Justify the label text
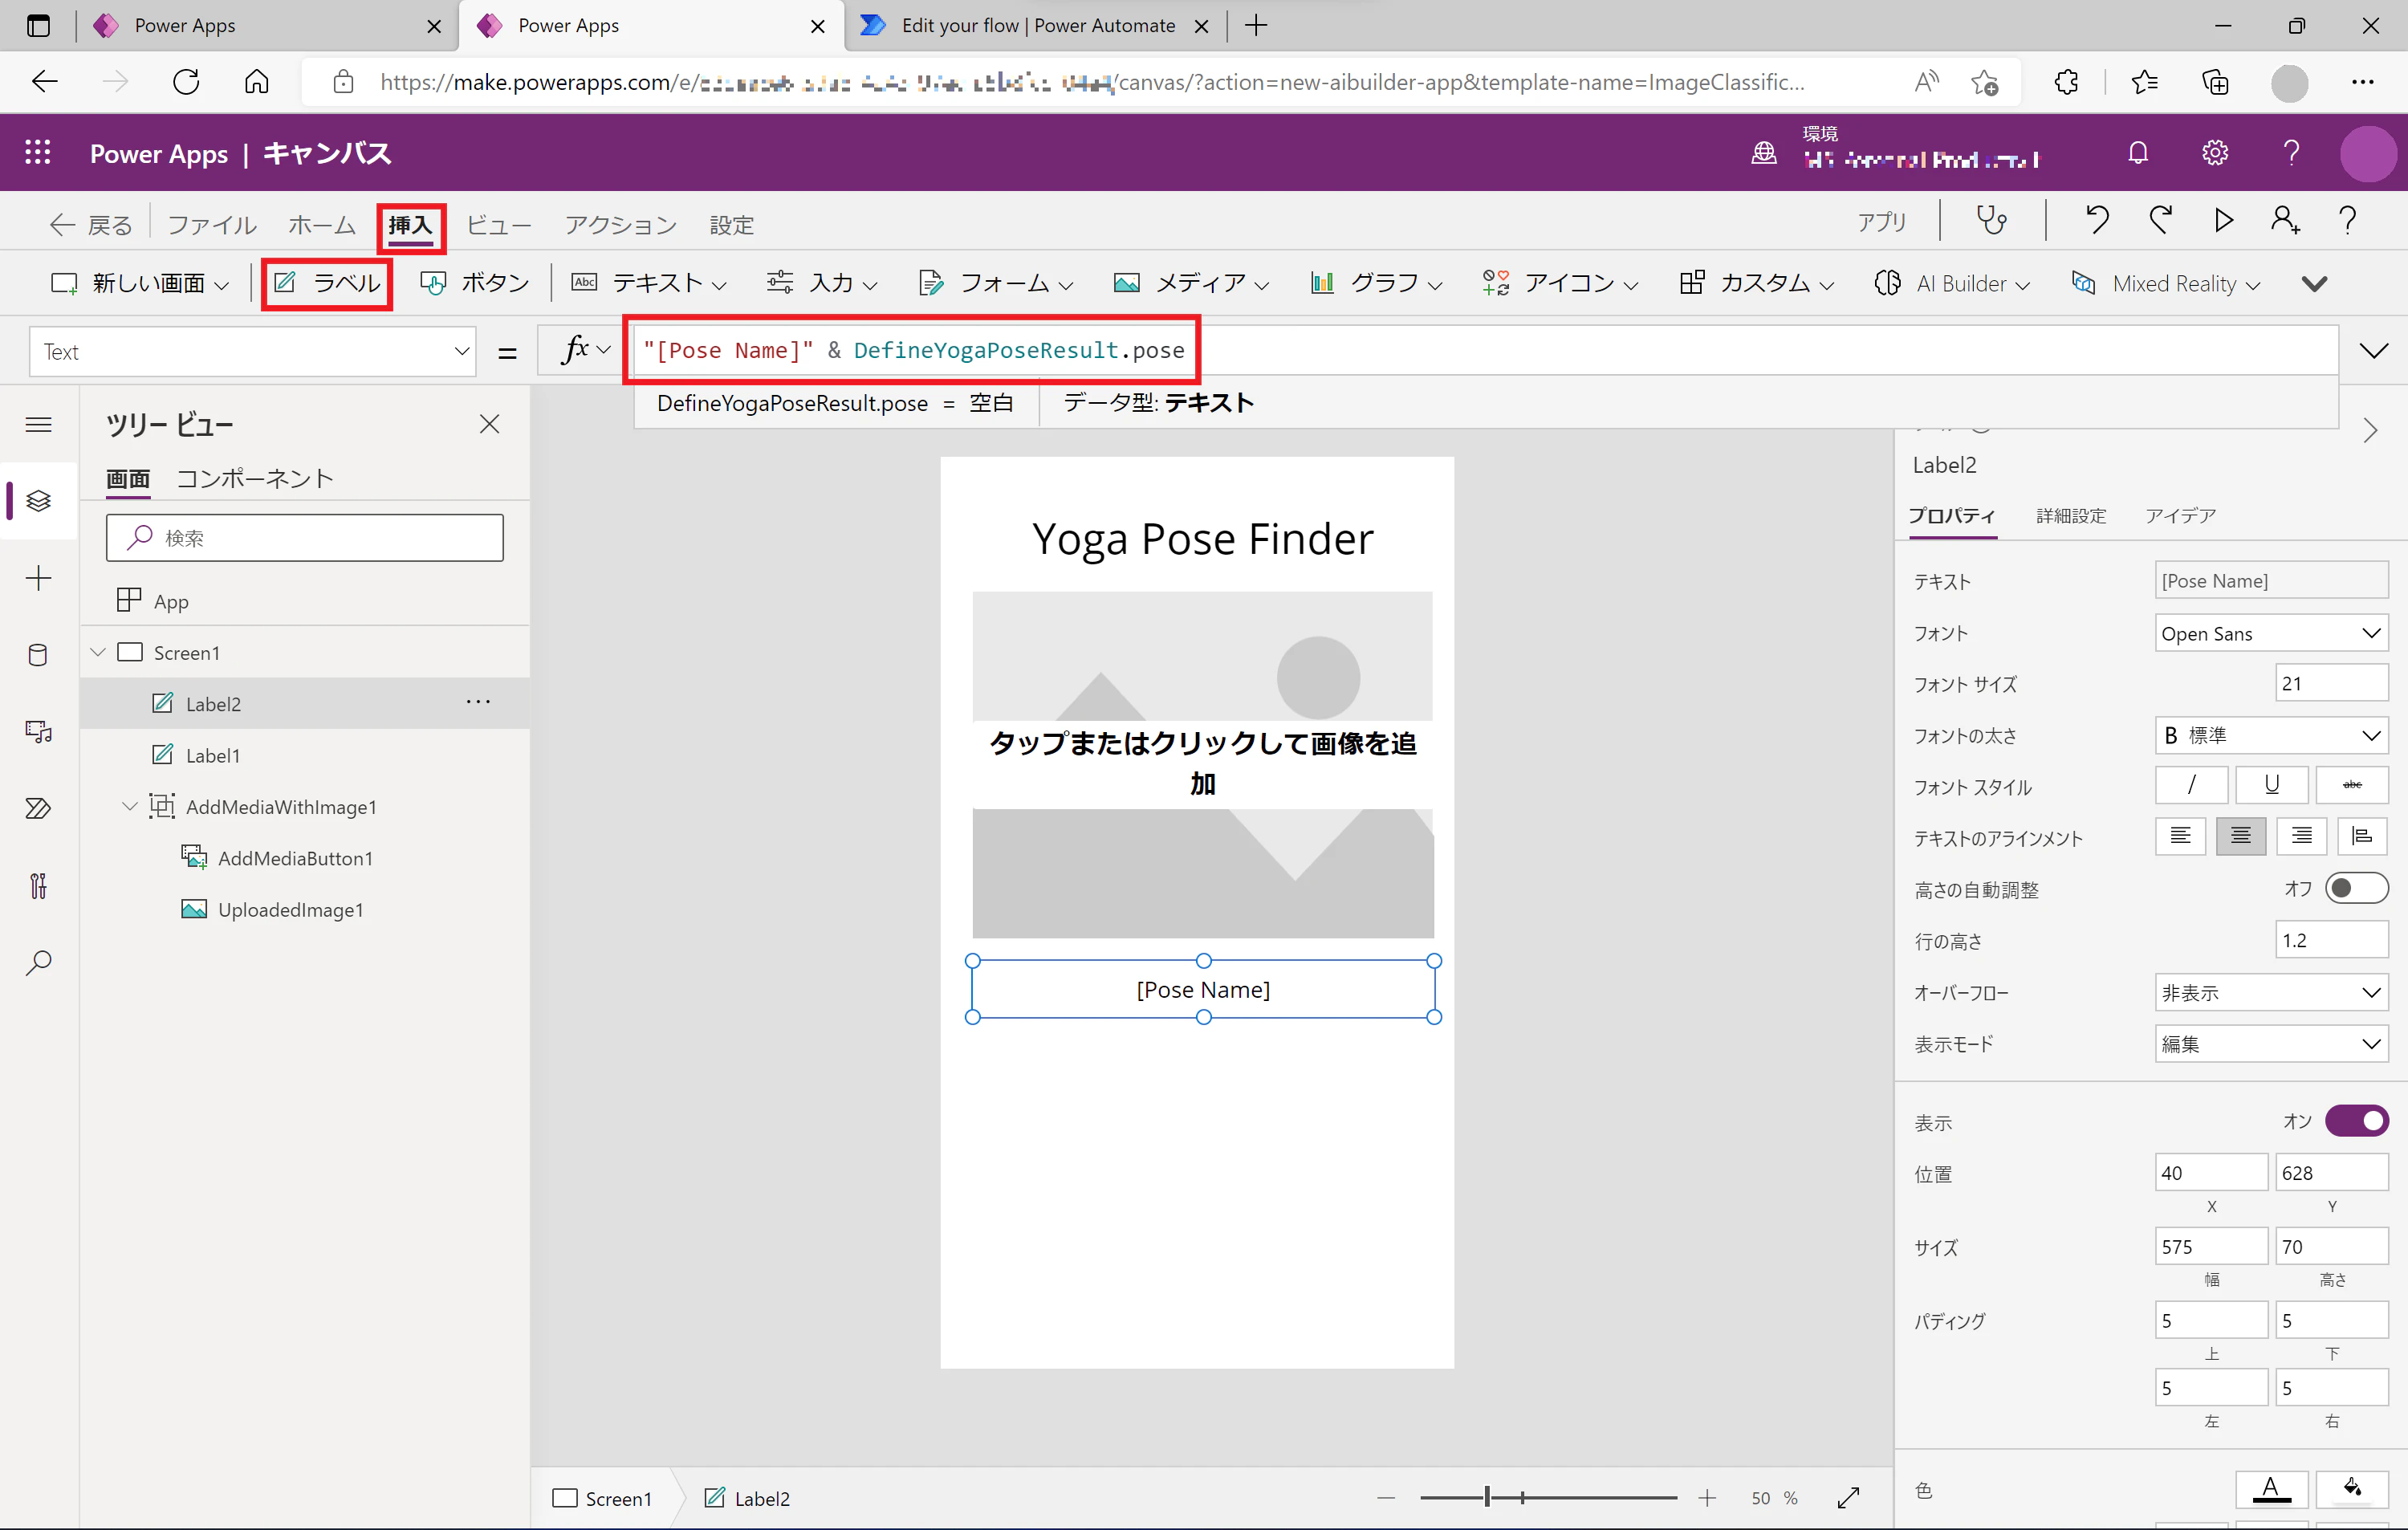The image size is (2408, 1530). point(2362,835)
